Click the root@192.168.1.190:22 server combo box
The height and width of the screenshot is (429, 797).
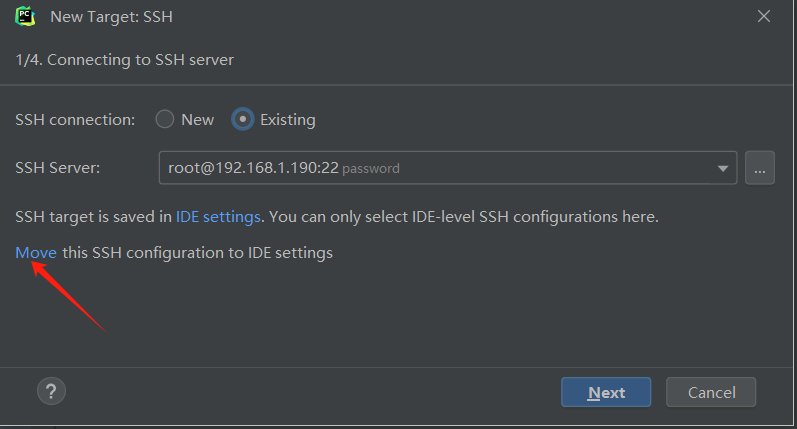coord(440,168)
